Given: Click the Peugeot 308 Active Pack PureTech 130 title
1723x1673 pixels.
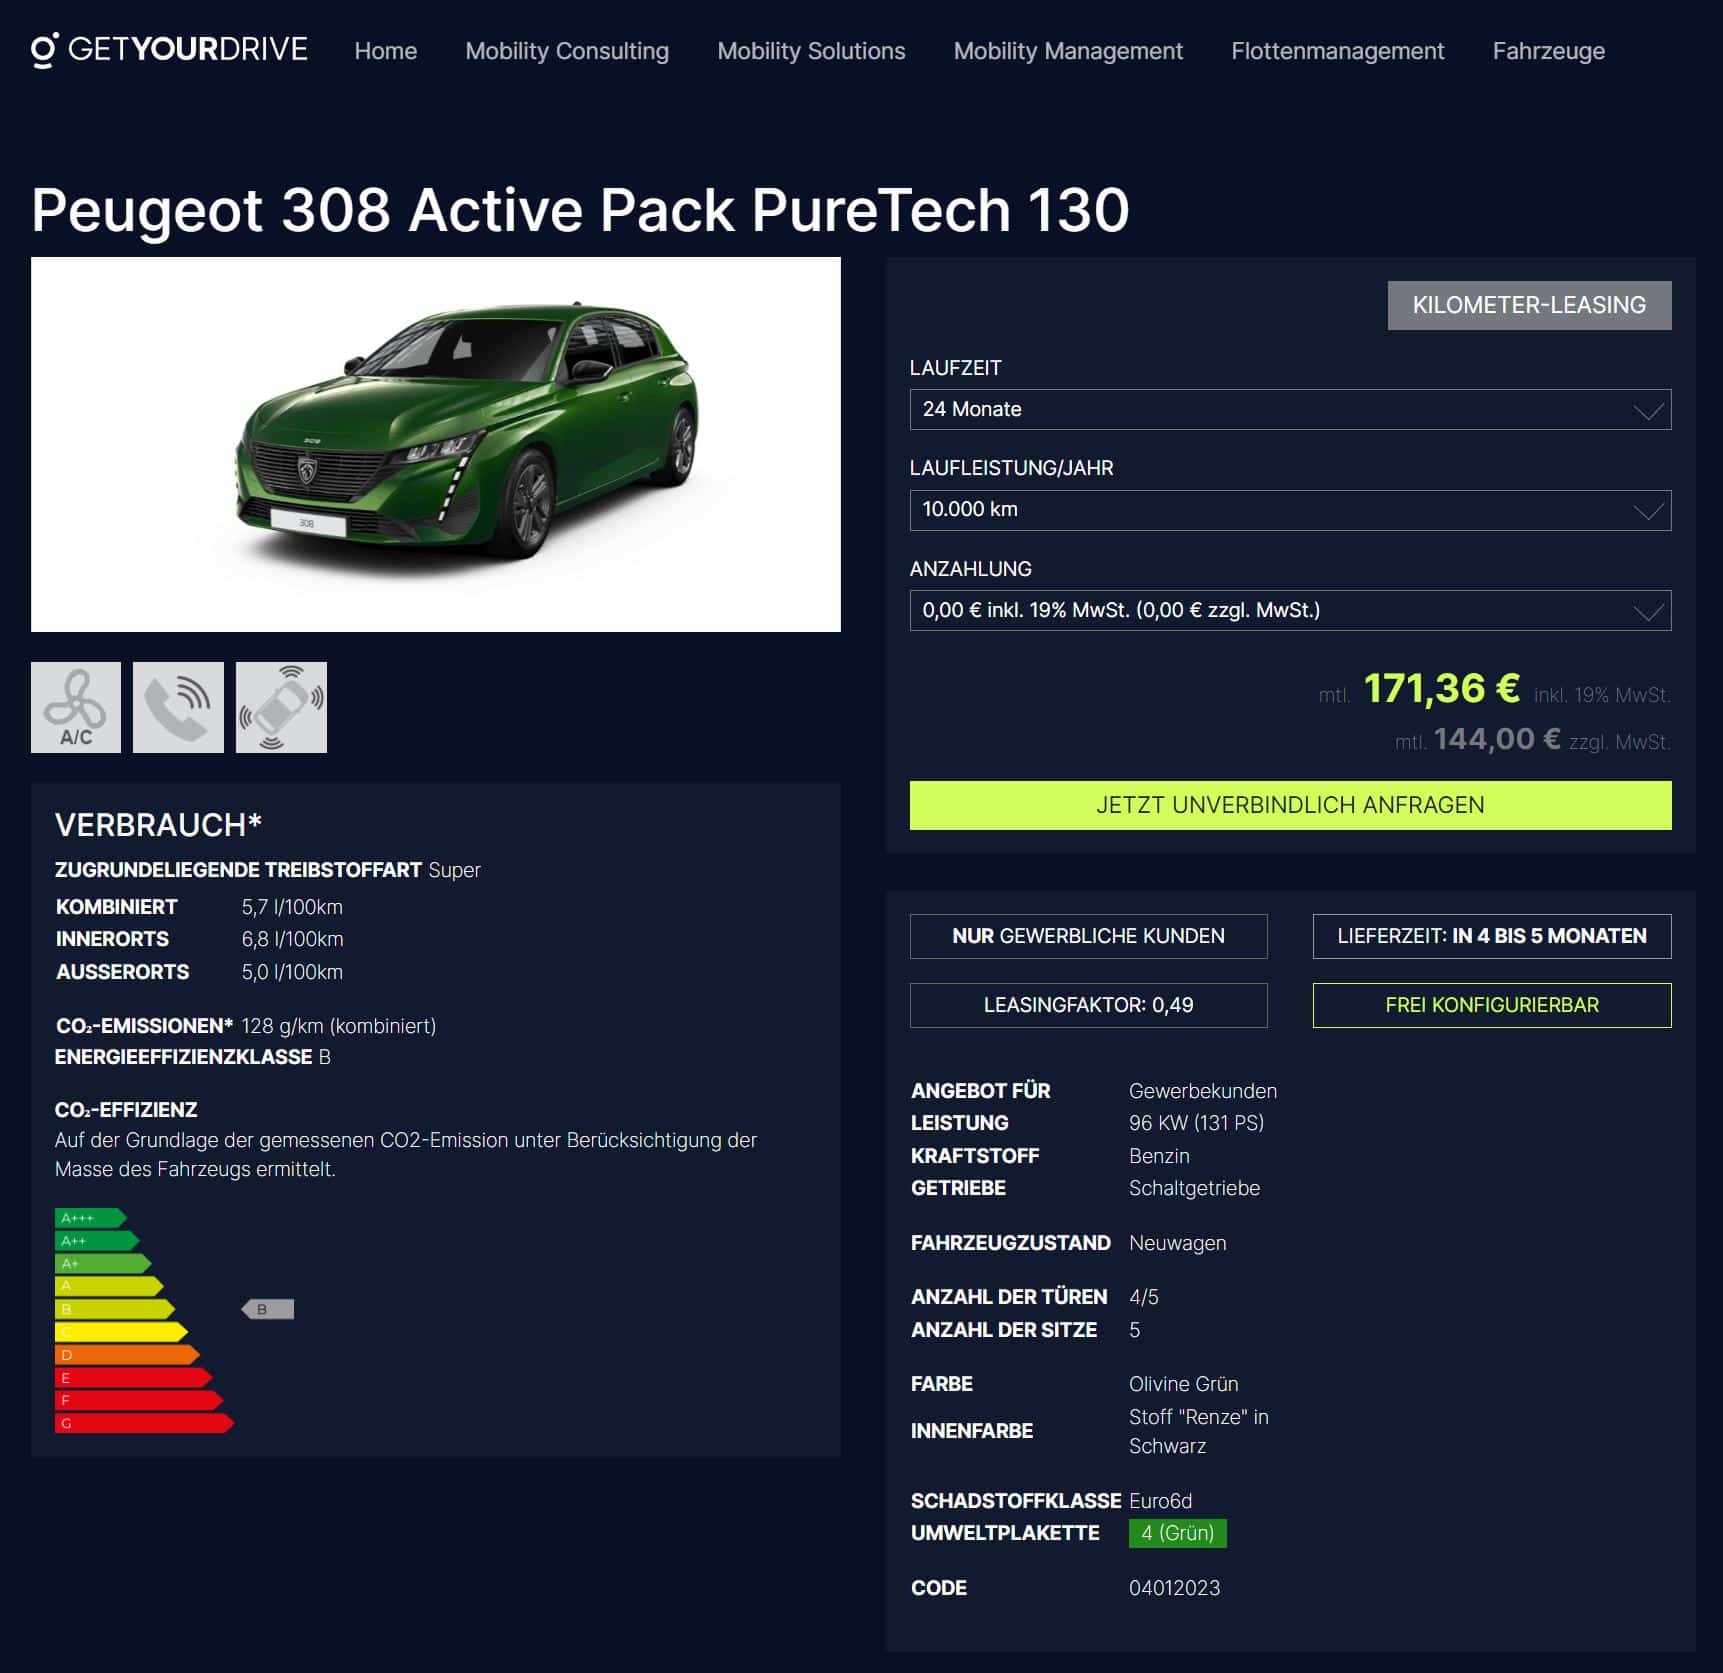Looking at the screenshot, I should coord(580,210).
